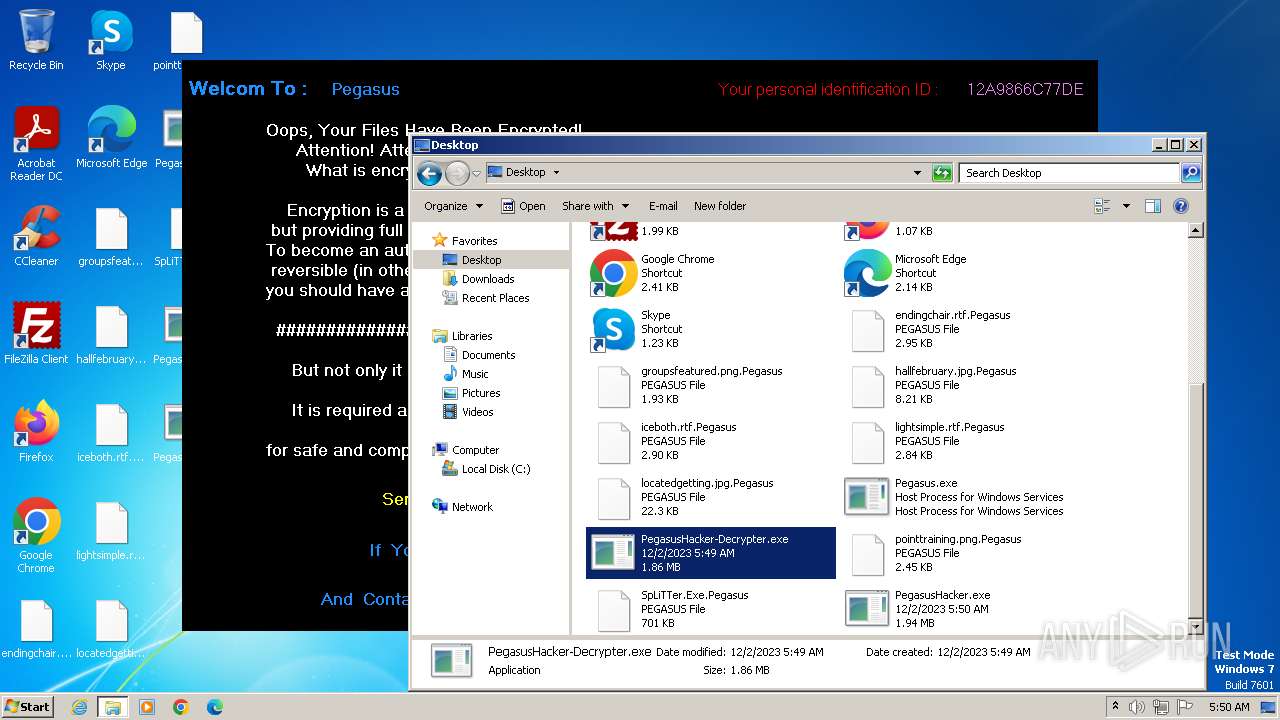Select the hallfebruary... desktop file
Image resolution: width=1280 pixels, height=720 pixels.
coord(111,334)
